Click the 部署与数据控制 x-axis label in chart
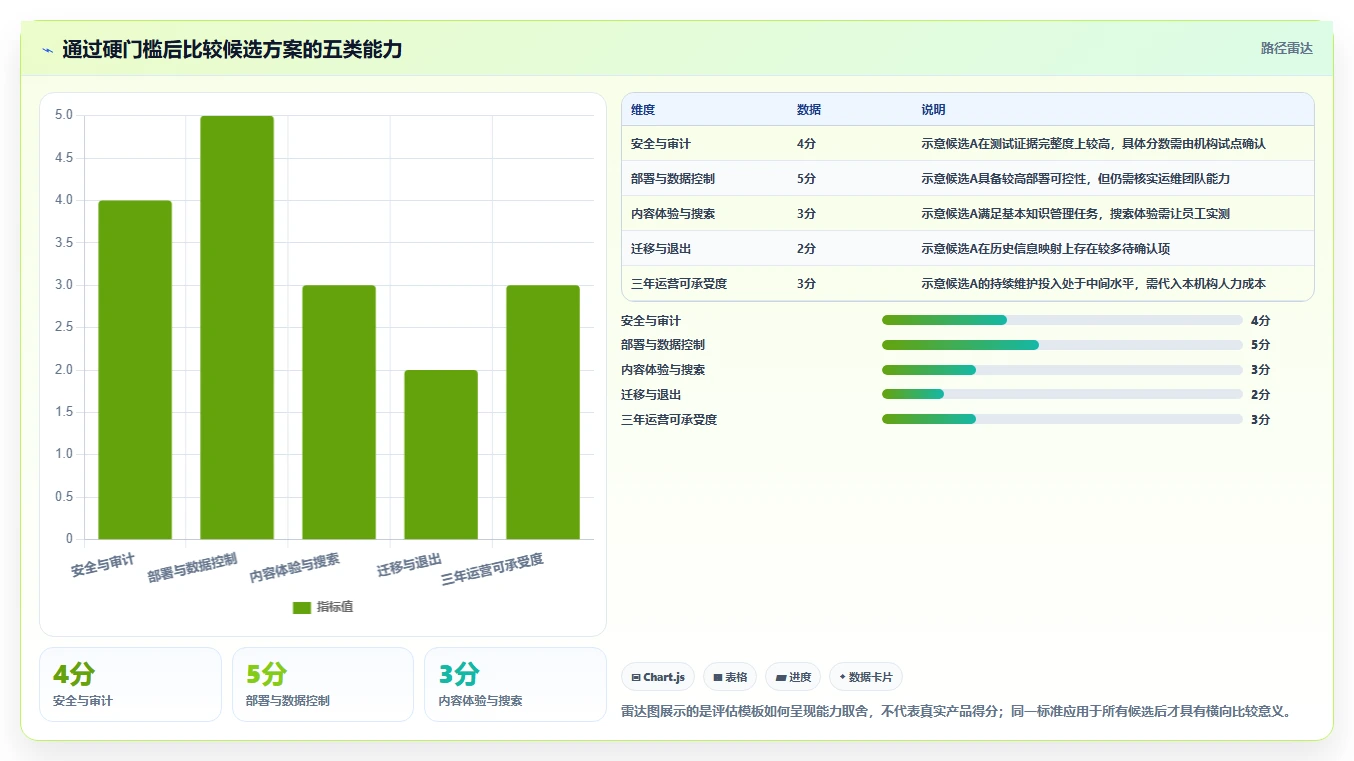 193,567
